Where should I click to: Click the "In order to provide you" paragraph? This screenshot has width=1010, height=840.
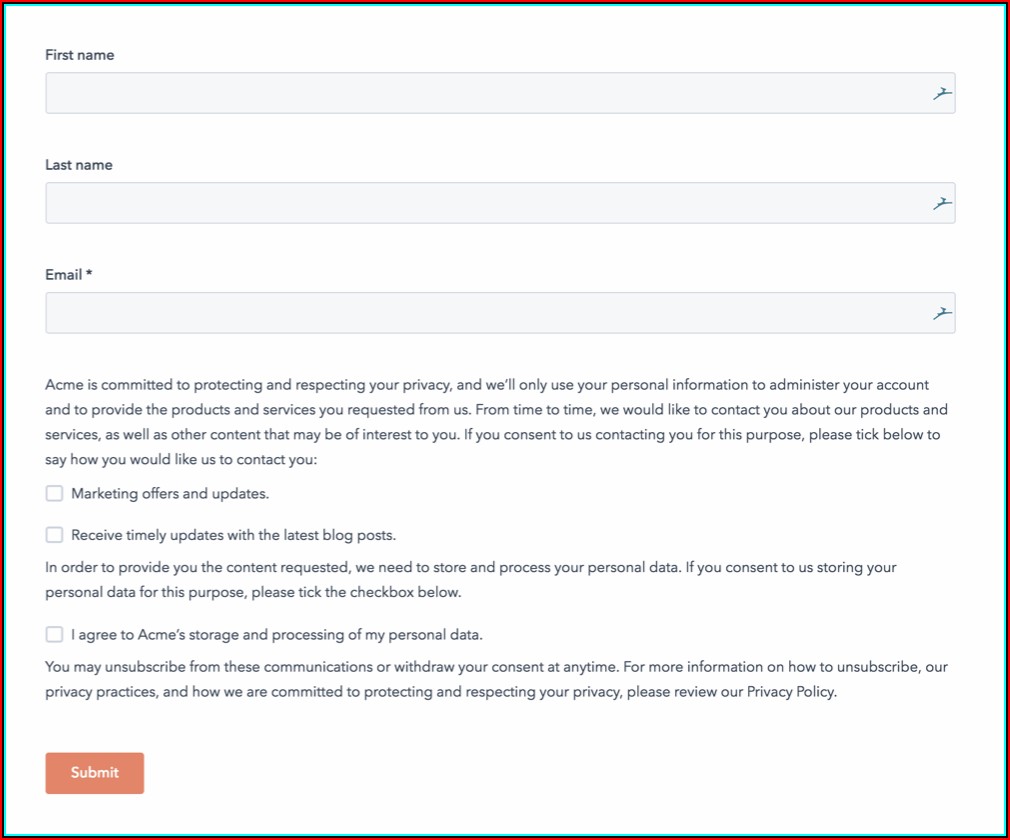pos(470,579)
